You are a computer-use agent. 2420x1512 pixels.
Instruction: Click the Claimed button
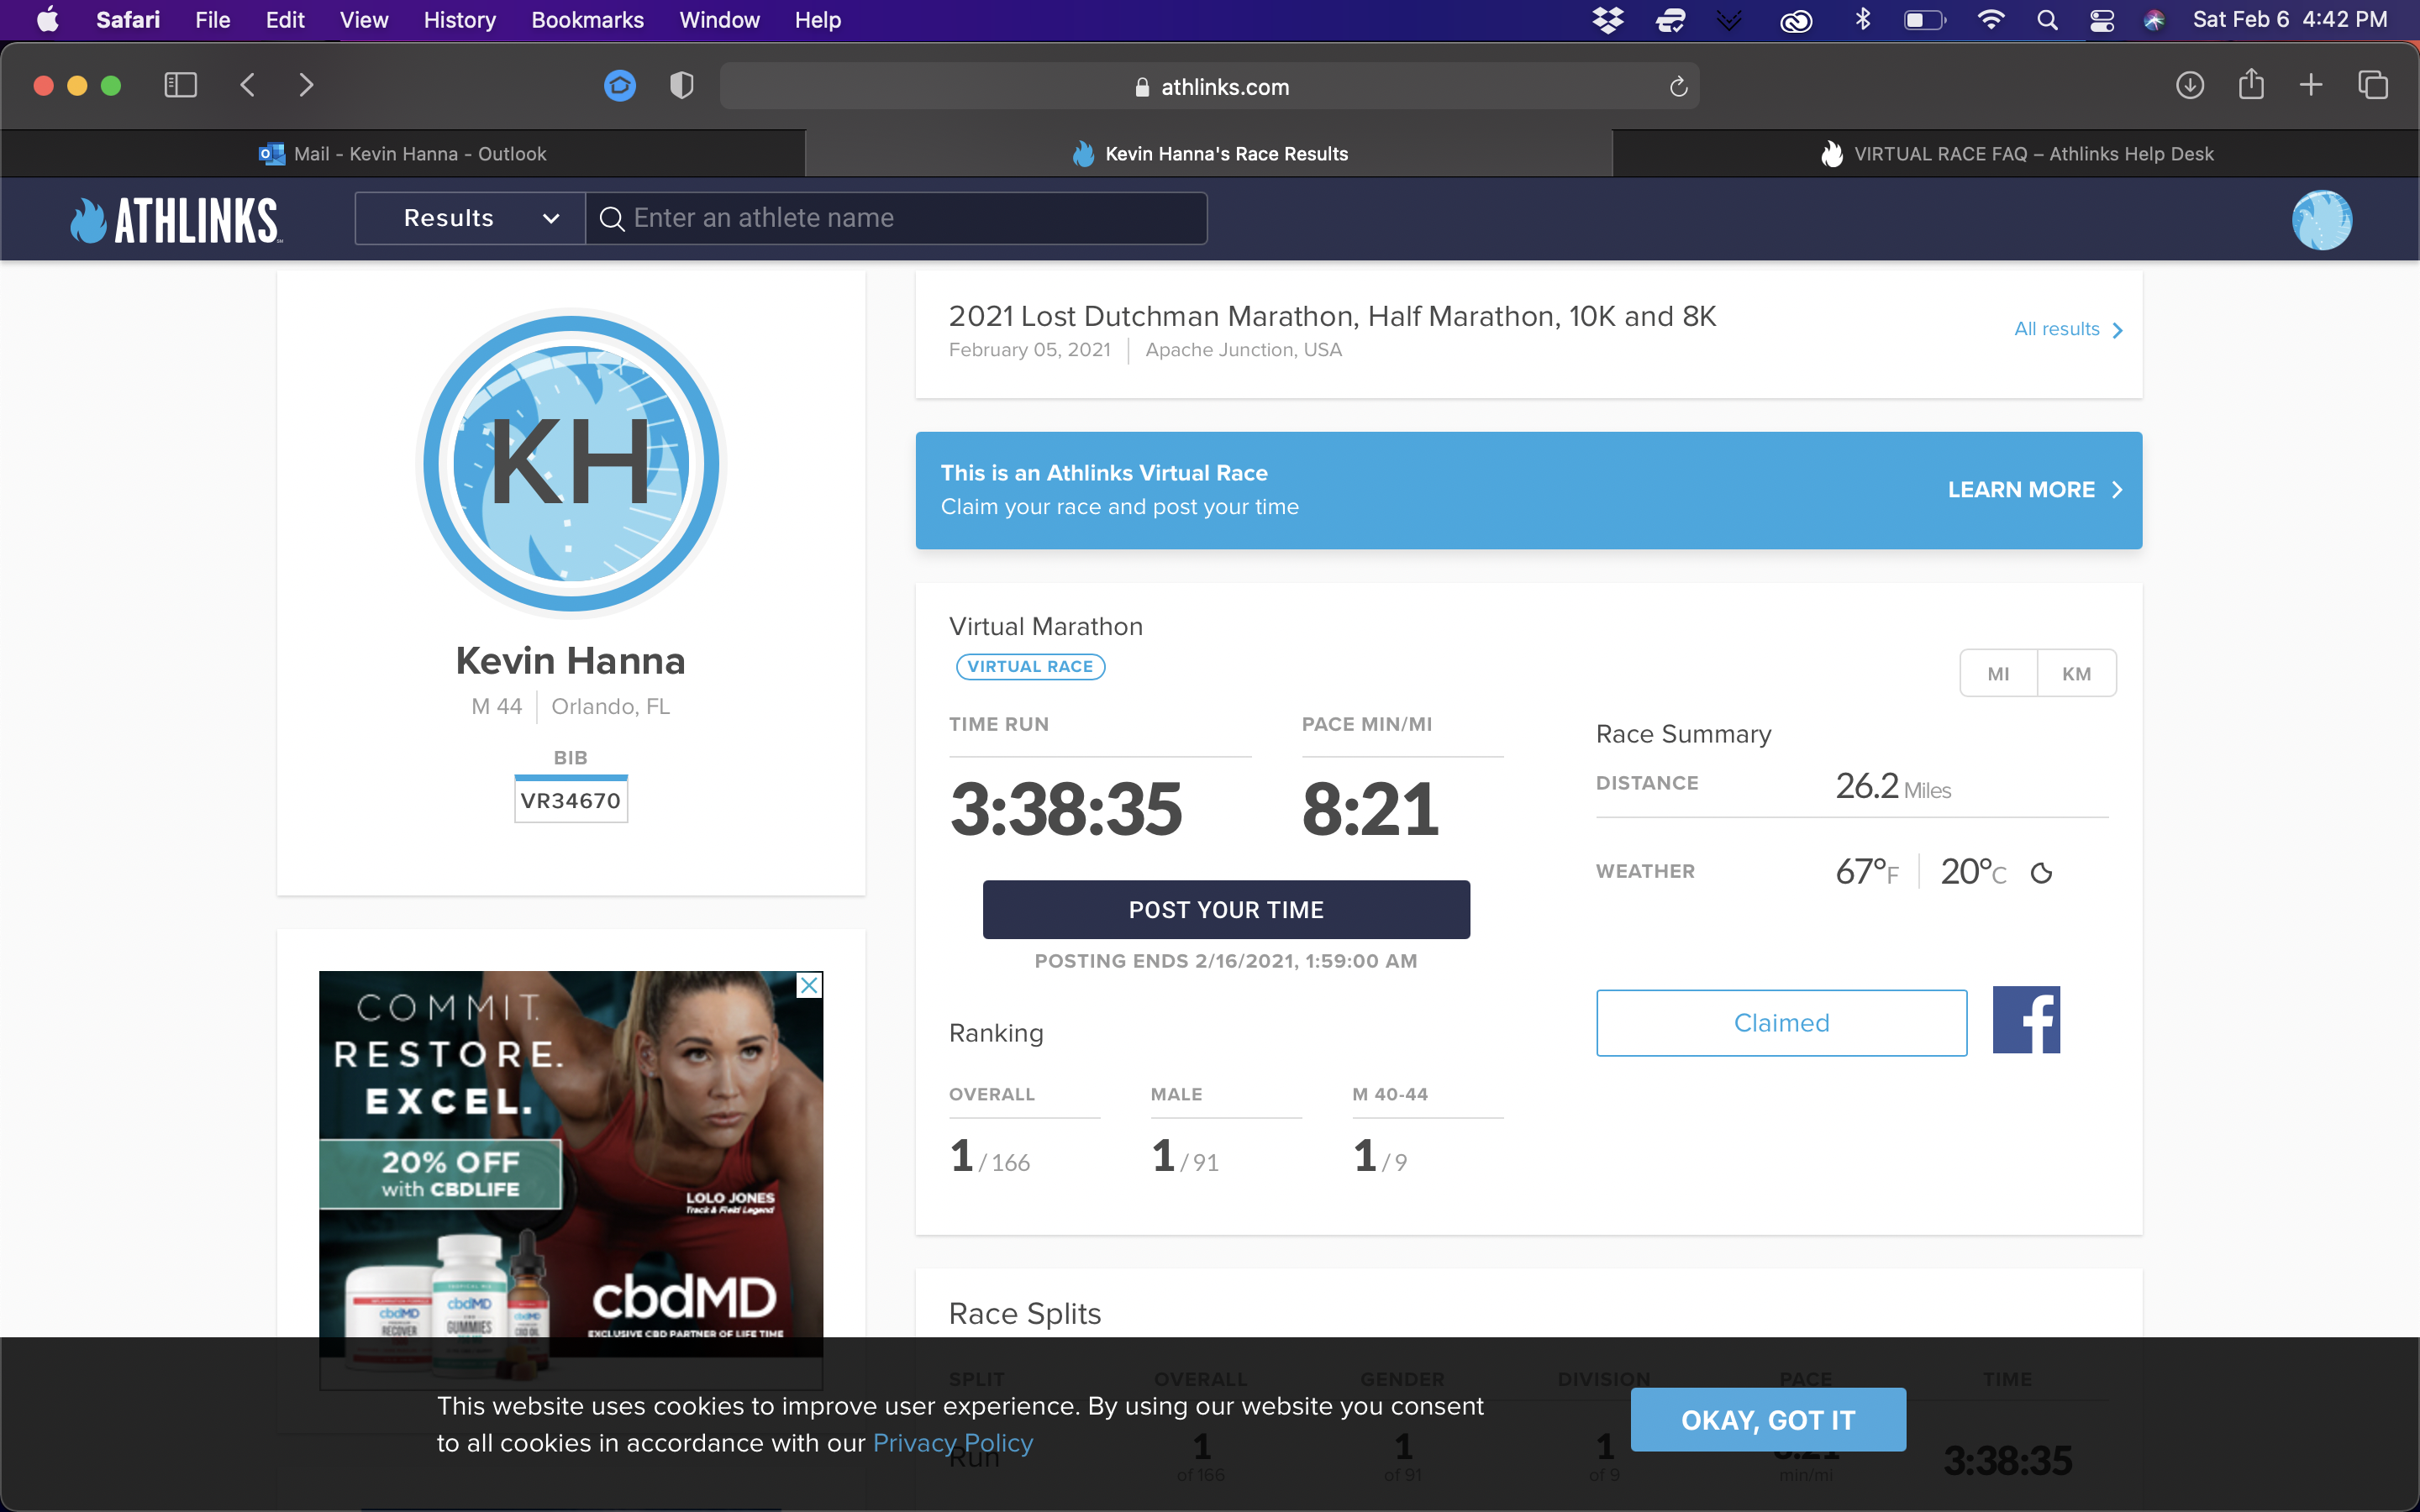click(x=1781, y=1022)
